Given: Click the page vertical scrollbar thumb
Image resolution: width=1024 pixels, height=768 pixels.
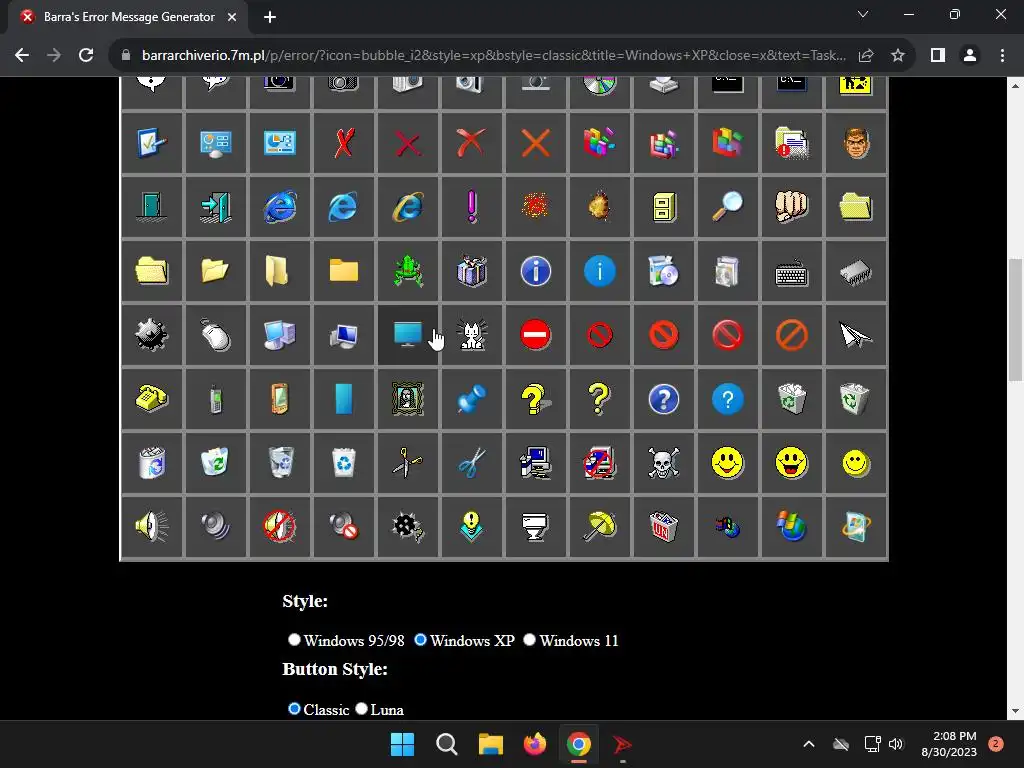Looking at the screenshot, I should click(x=1015, y=319).
